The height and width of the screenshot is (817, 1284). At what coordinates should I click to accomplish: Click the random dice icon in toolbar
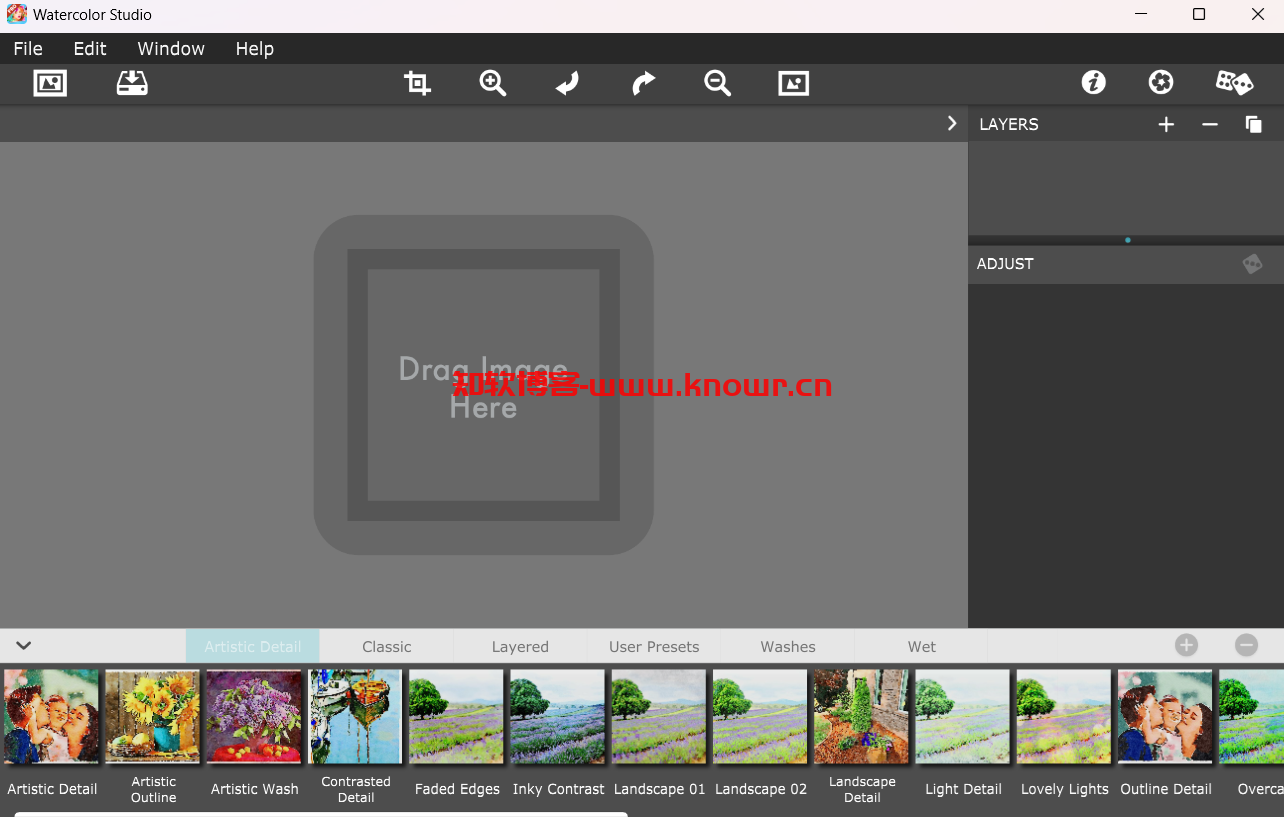1234,82
